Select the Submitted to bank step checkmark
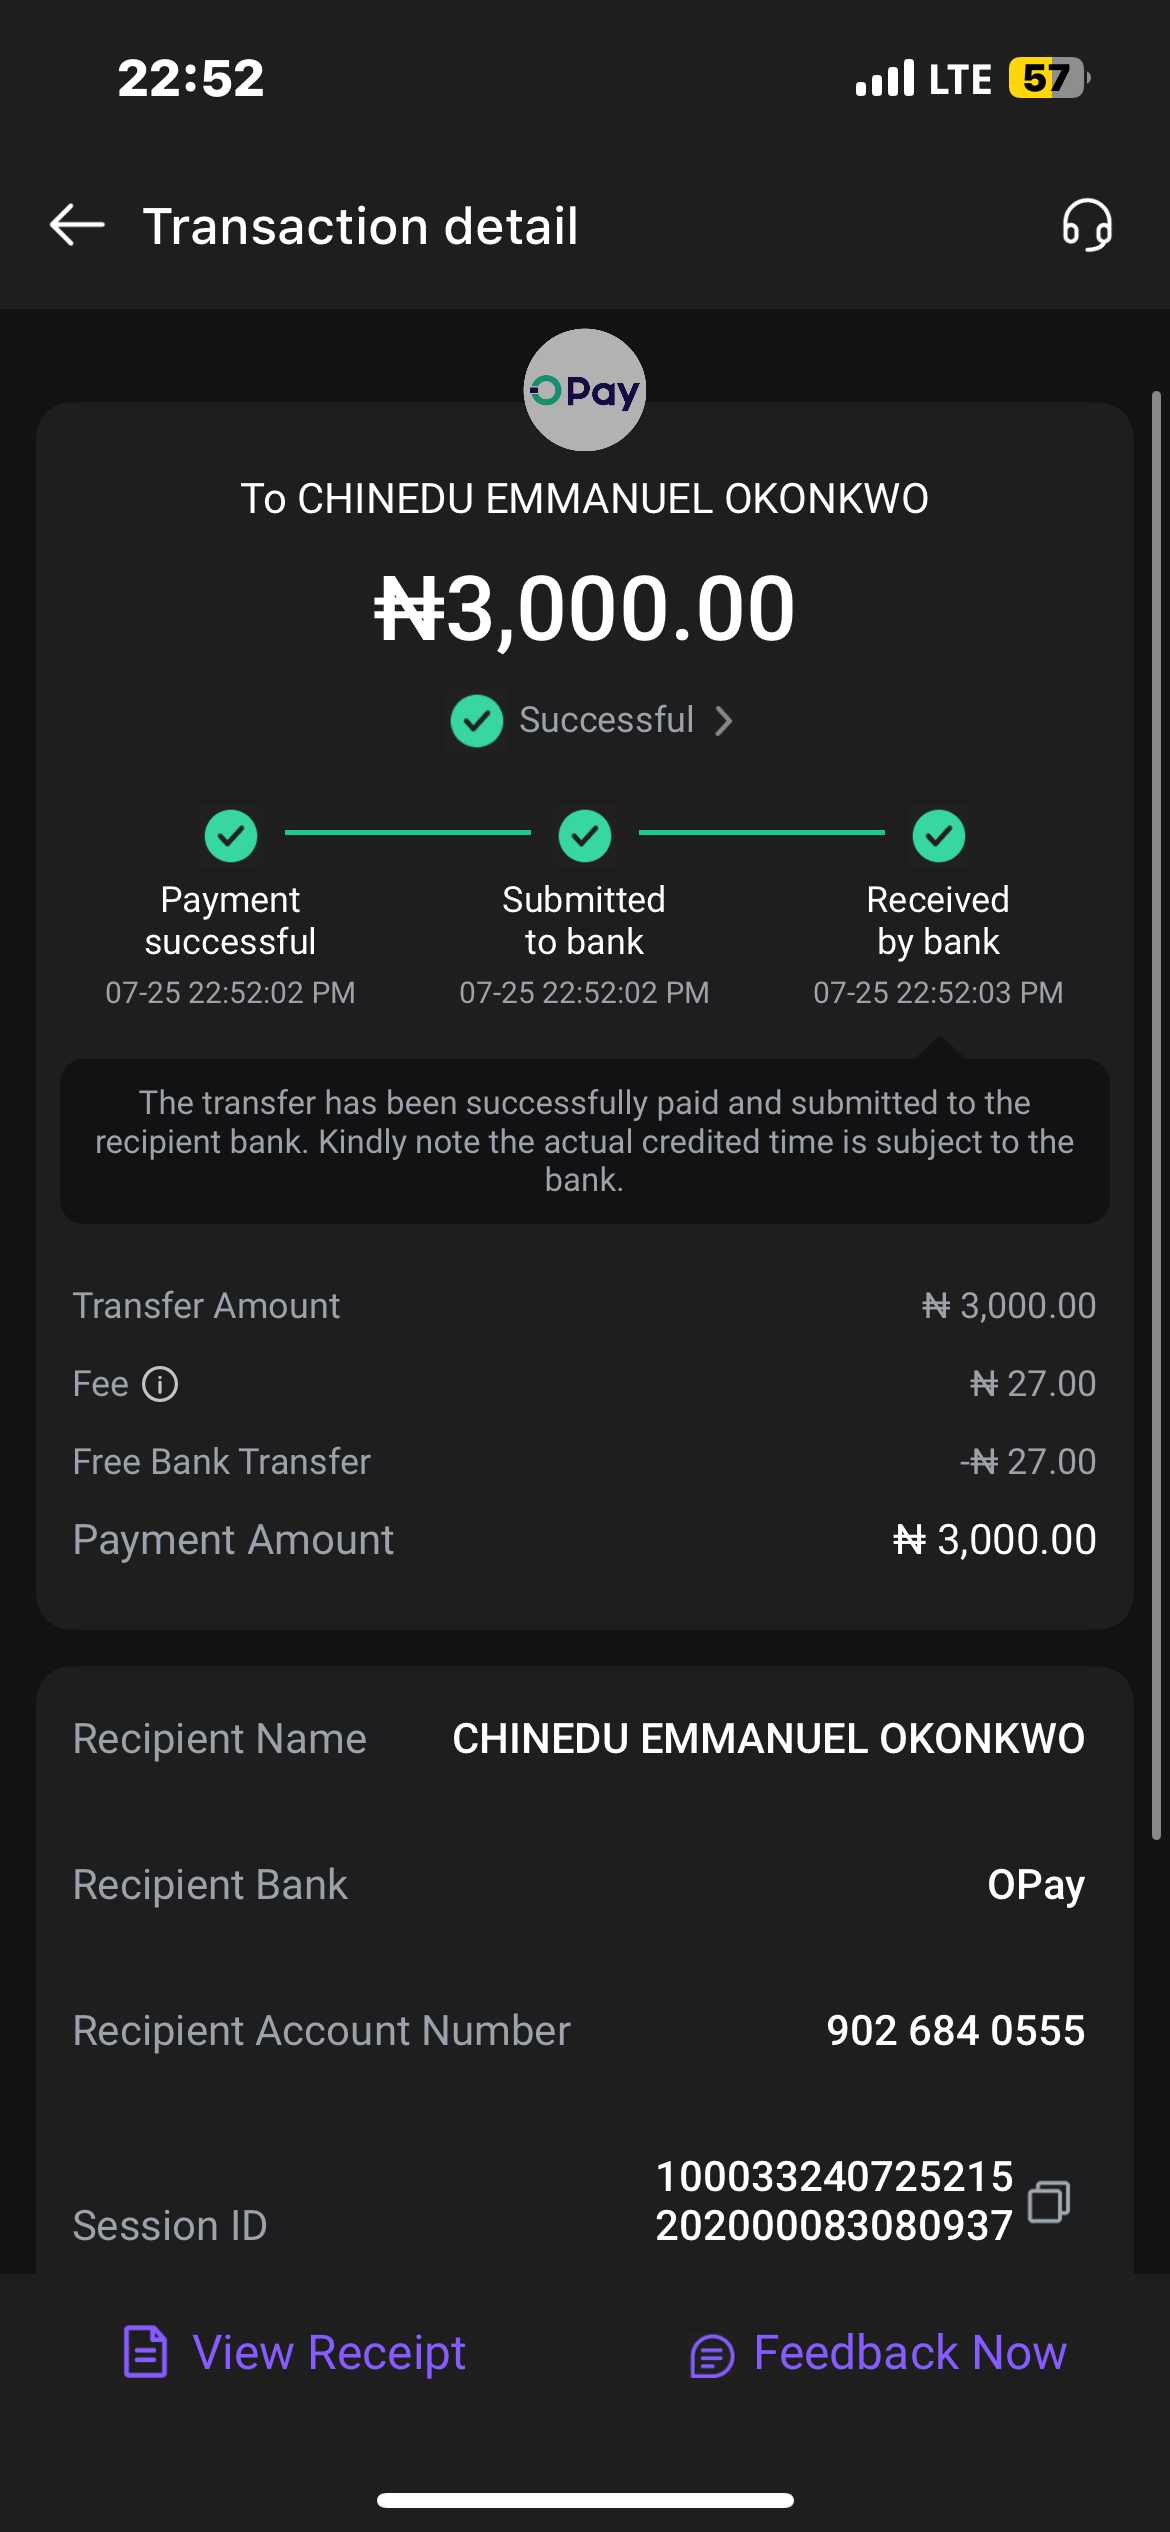Viewport: 1170px width, 2532px height. point(585,835)
